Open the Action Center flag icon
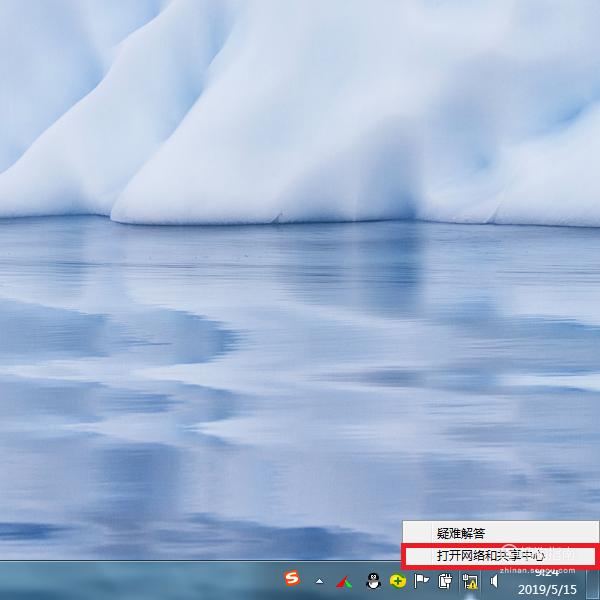The height and width of the screenshot is (600, 600). [x=421, y=581]
